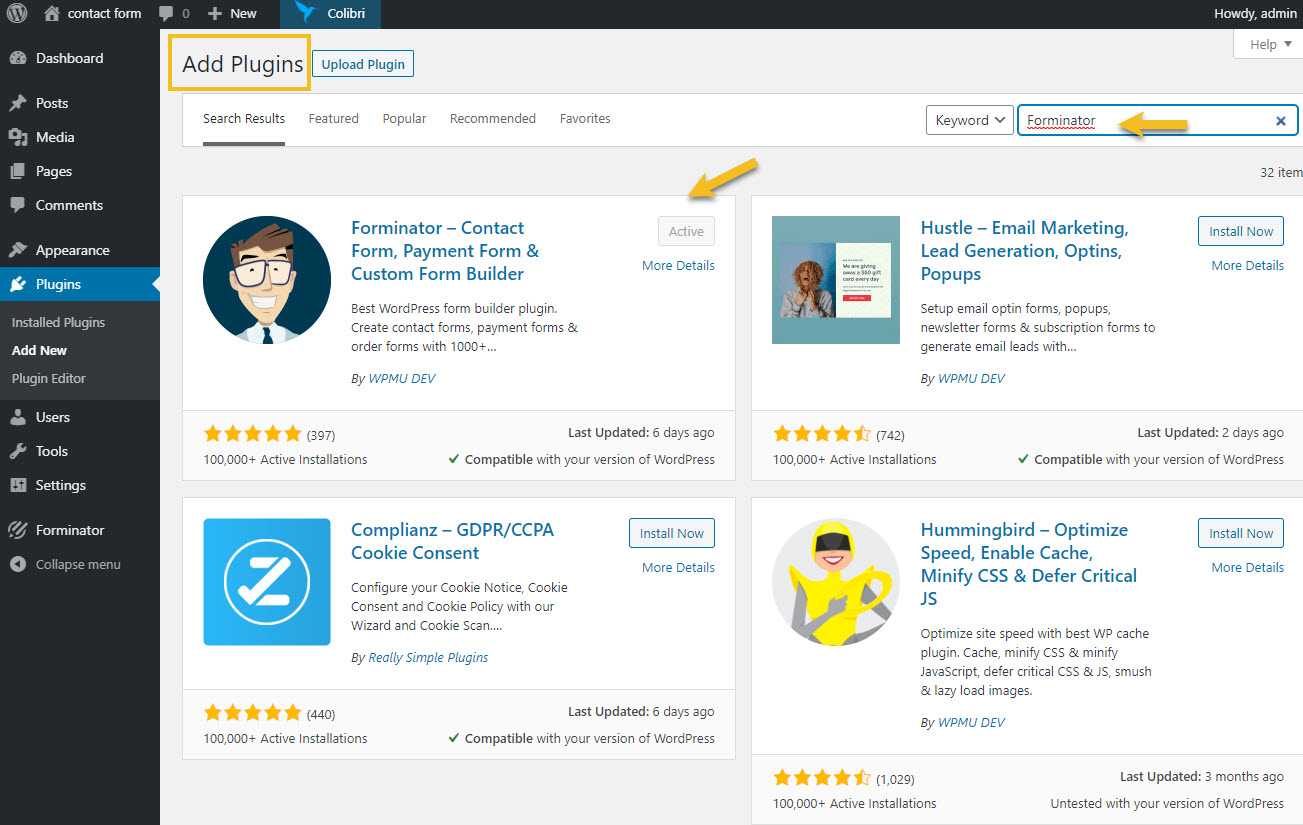Click WPMU DEV author link under Hummingbird
This screenshot has width=1303, height=825.
[x=971, y=723]
